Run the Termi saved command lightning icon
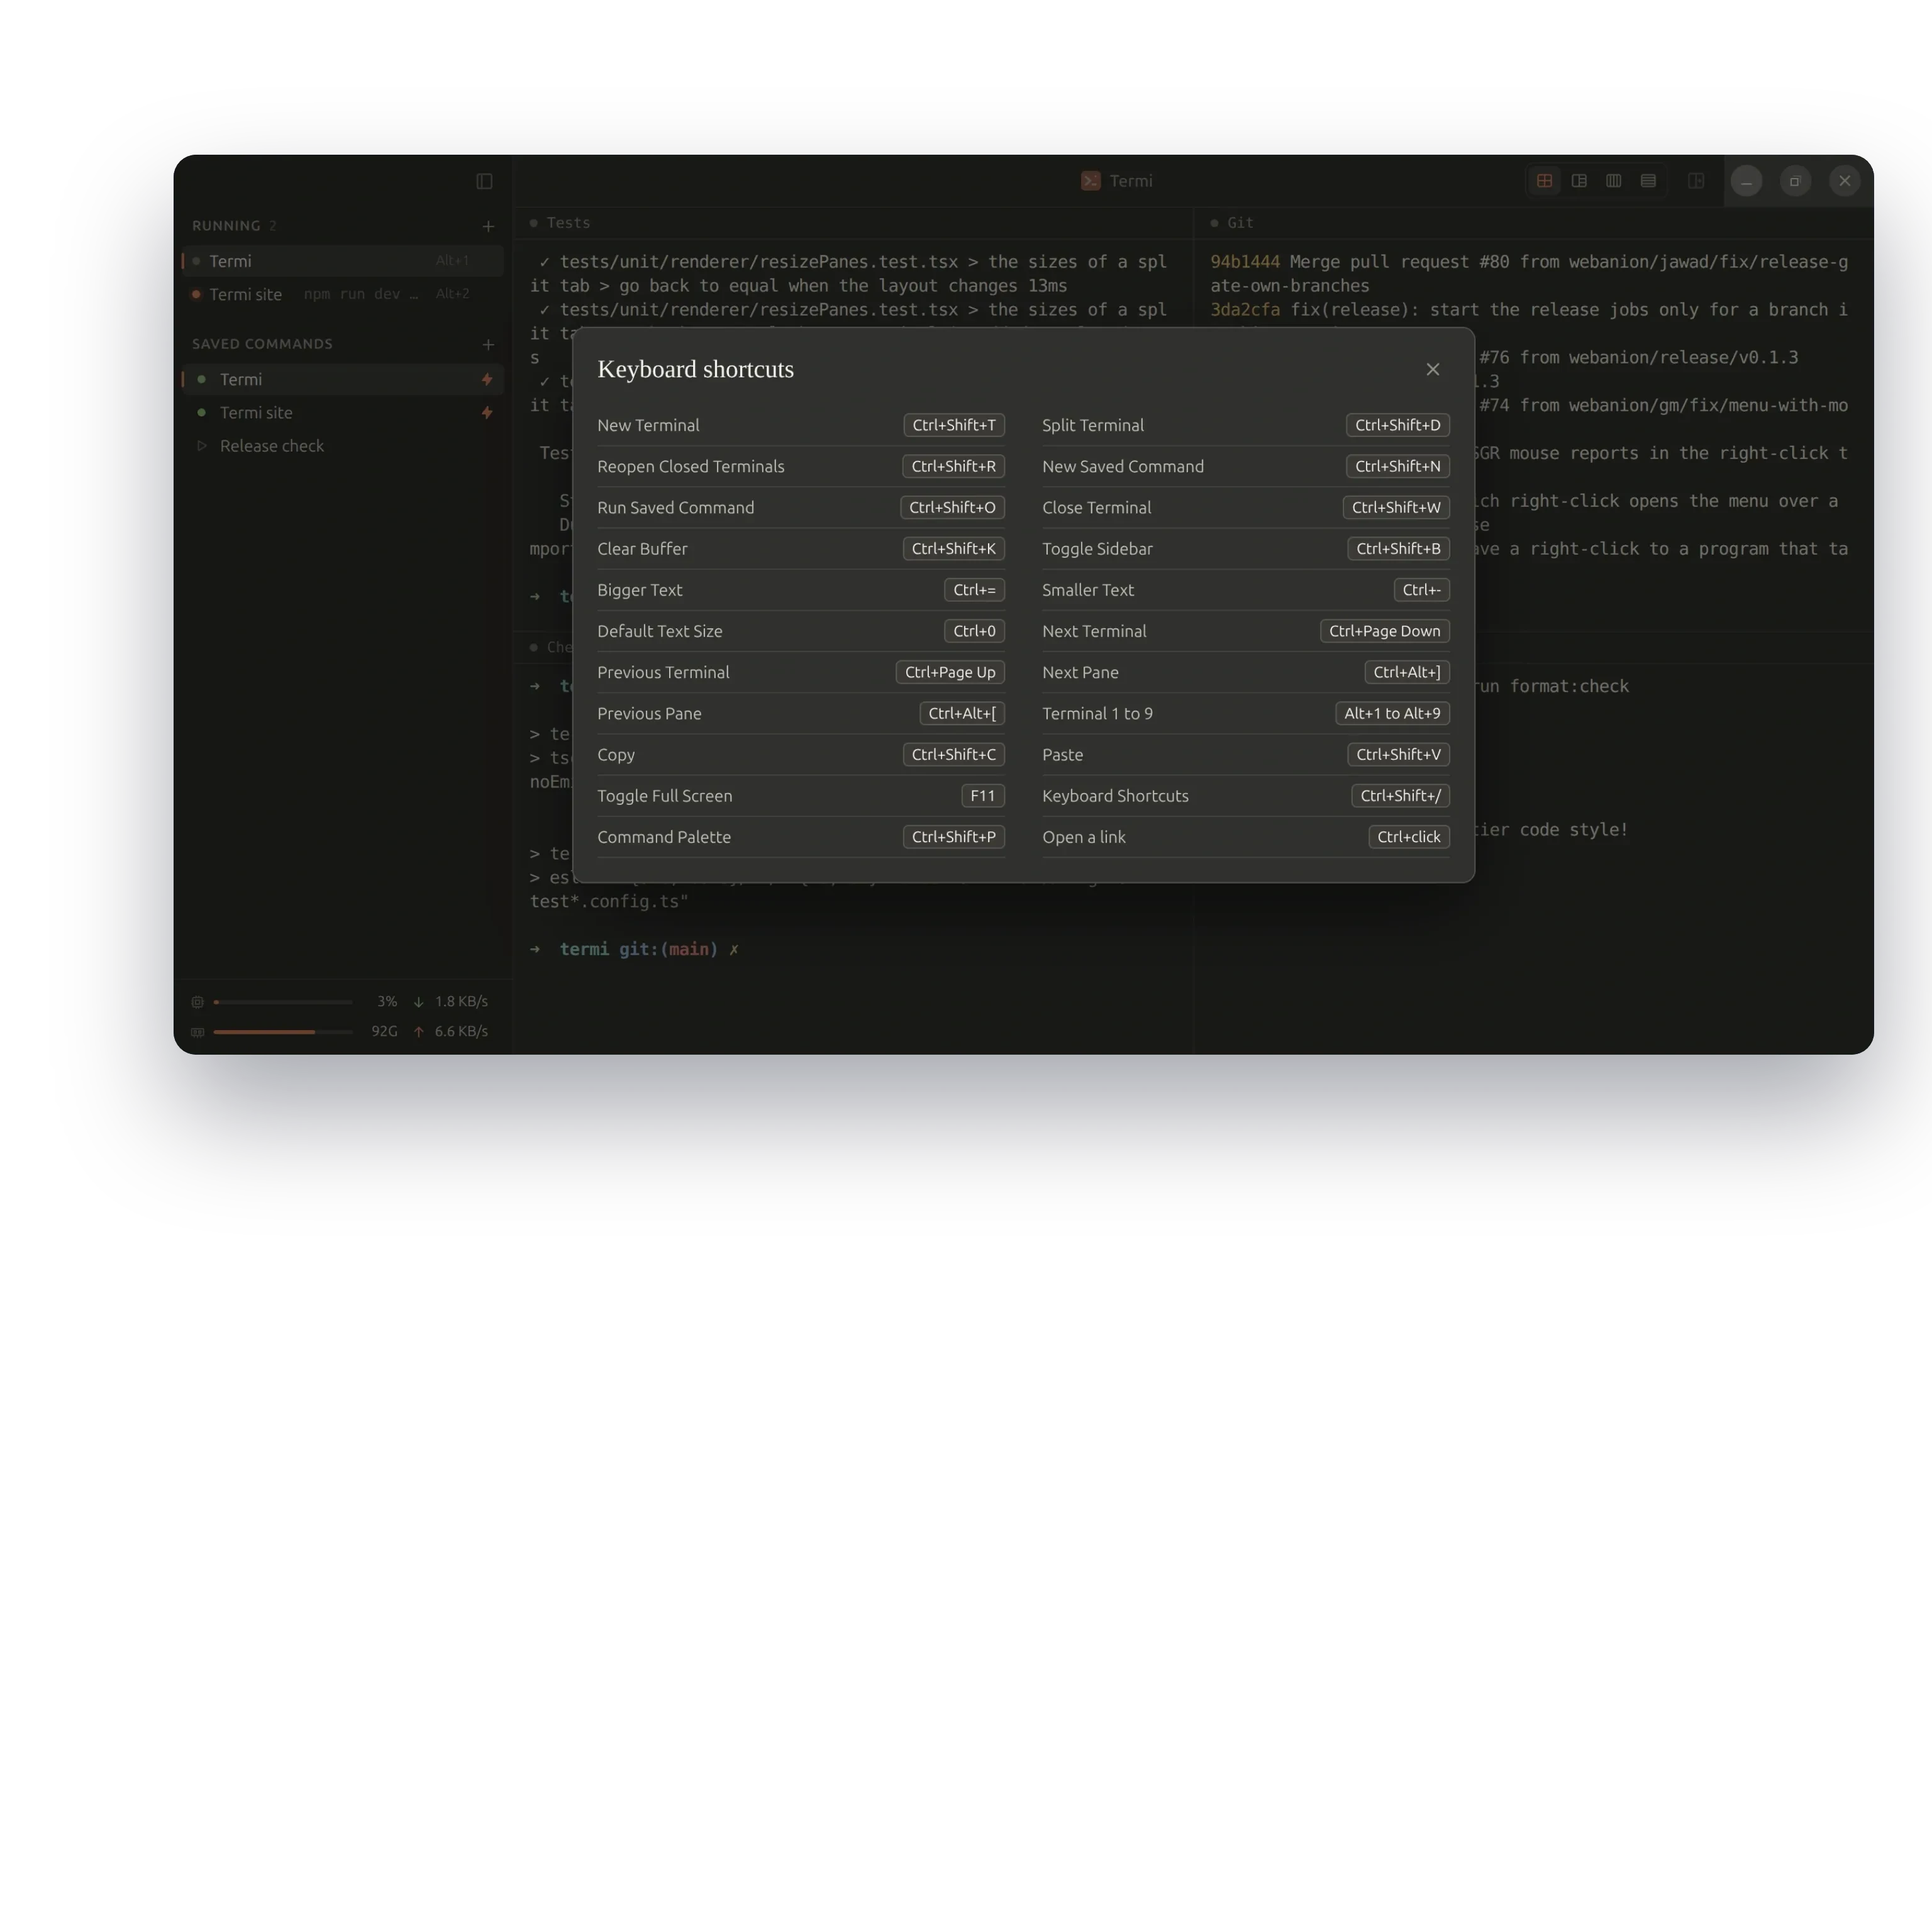The width and height of the screenshot is (1932, 1932). coord(487,379)
